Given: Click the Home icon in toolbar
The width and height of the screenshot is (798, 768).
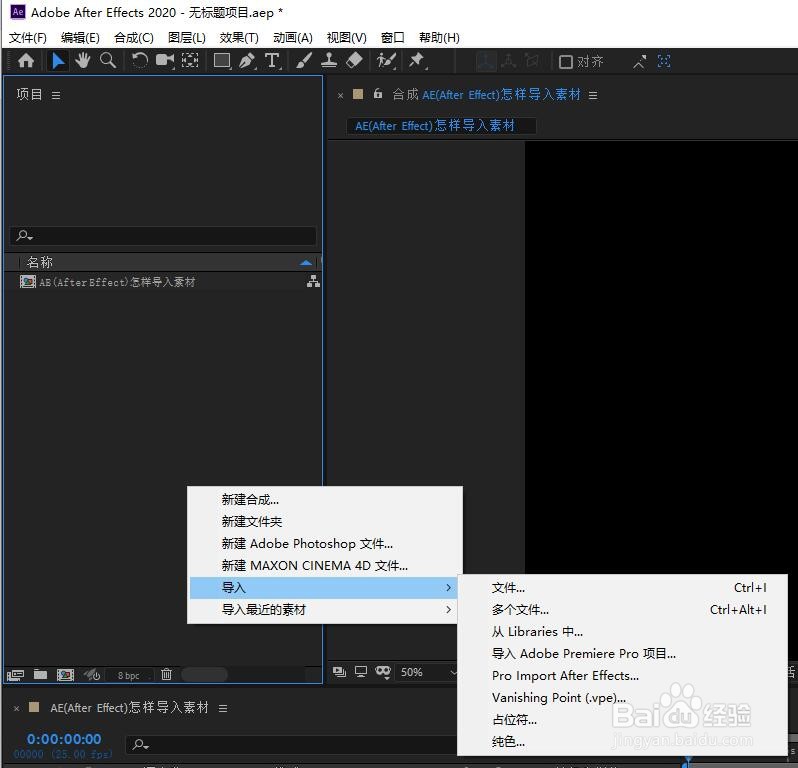Looking at the screenshot, I should pos(26,61).
